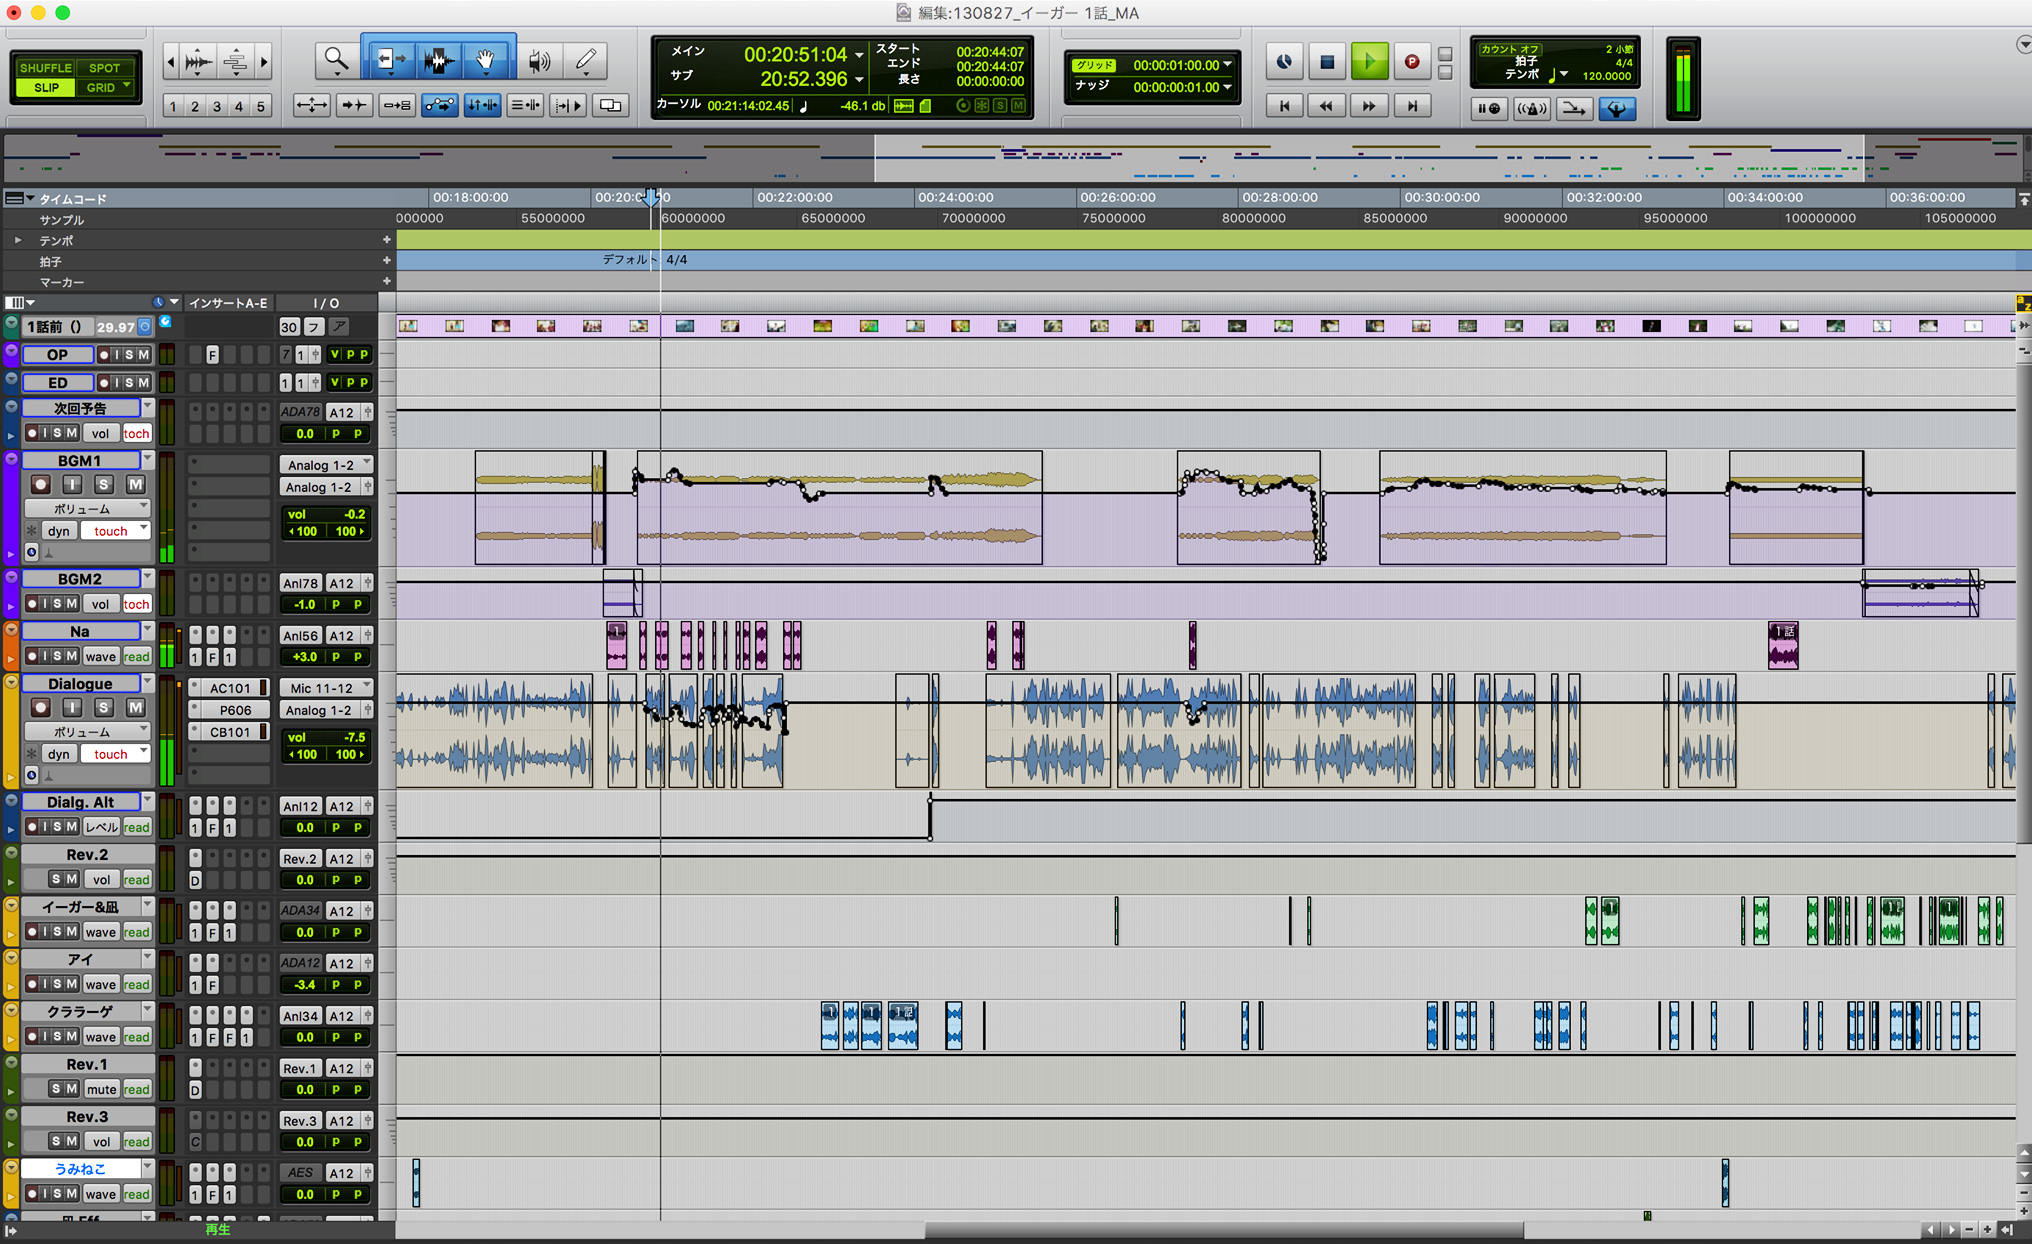Select the Zoomer magnifier tool
This screenshot has width=2032, height=1244.
coord(335,61)
